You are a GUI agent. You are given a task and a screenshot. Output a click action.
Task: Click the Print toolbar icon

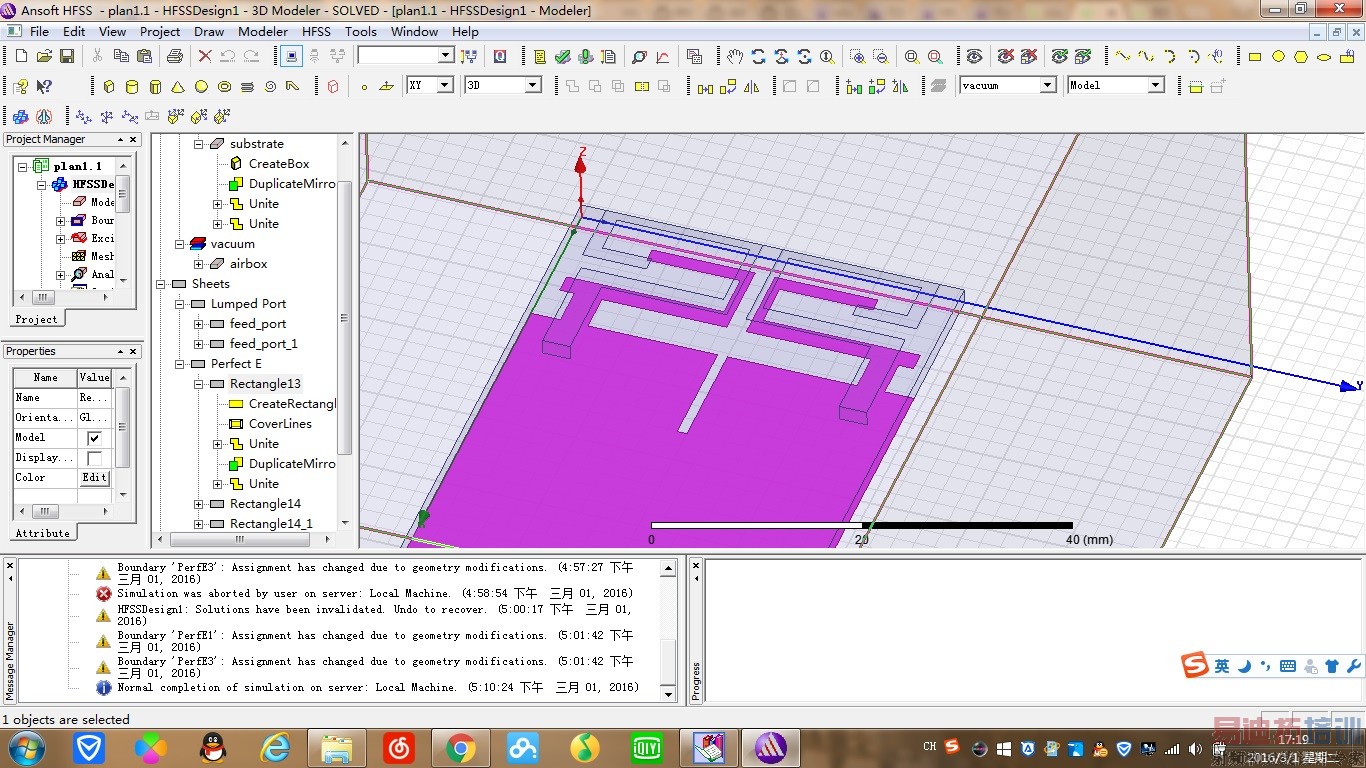pyautogui.click(x=175, y=57)
